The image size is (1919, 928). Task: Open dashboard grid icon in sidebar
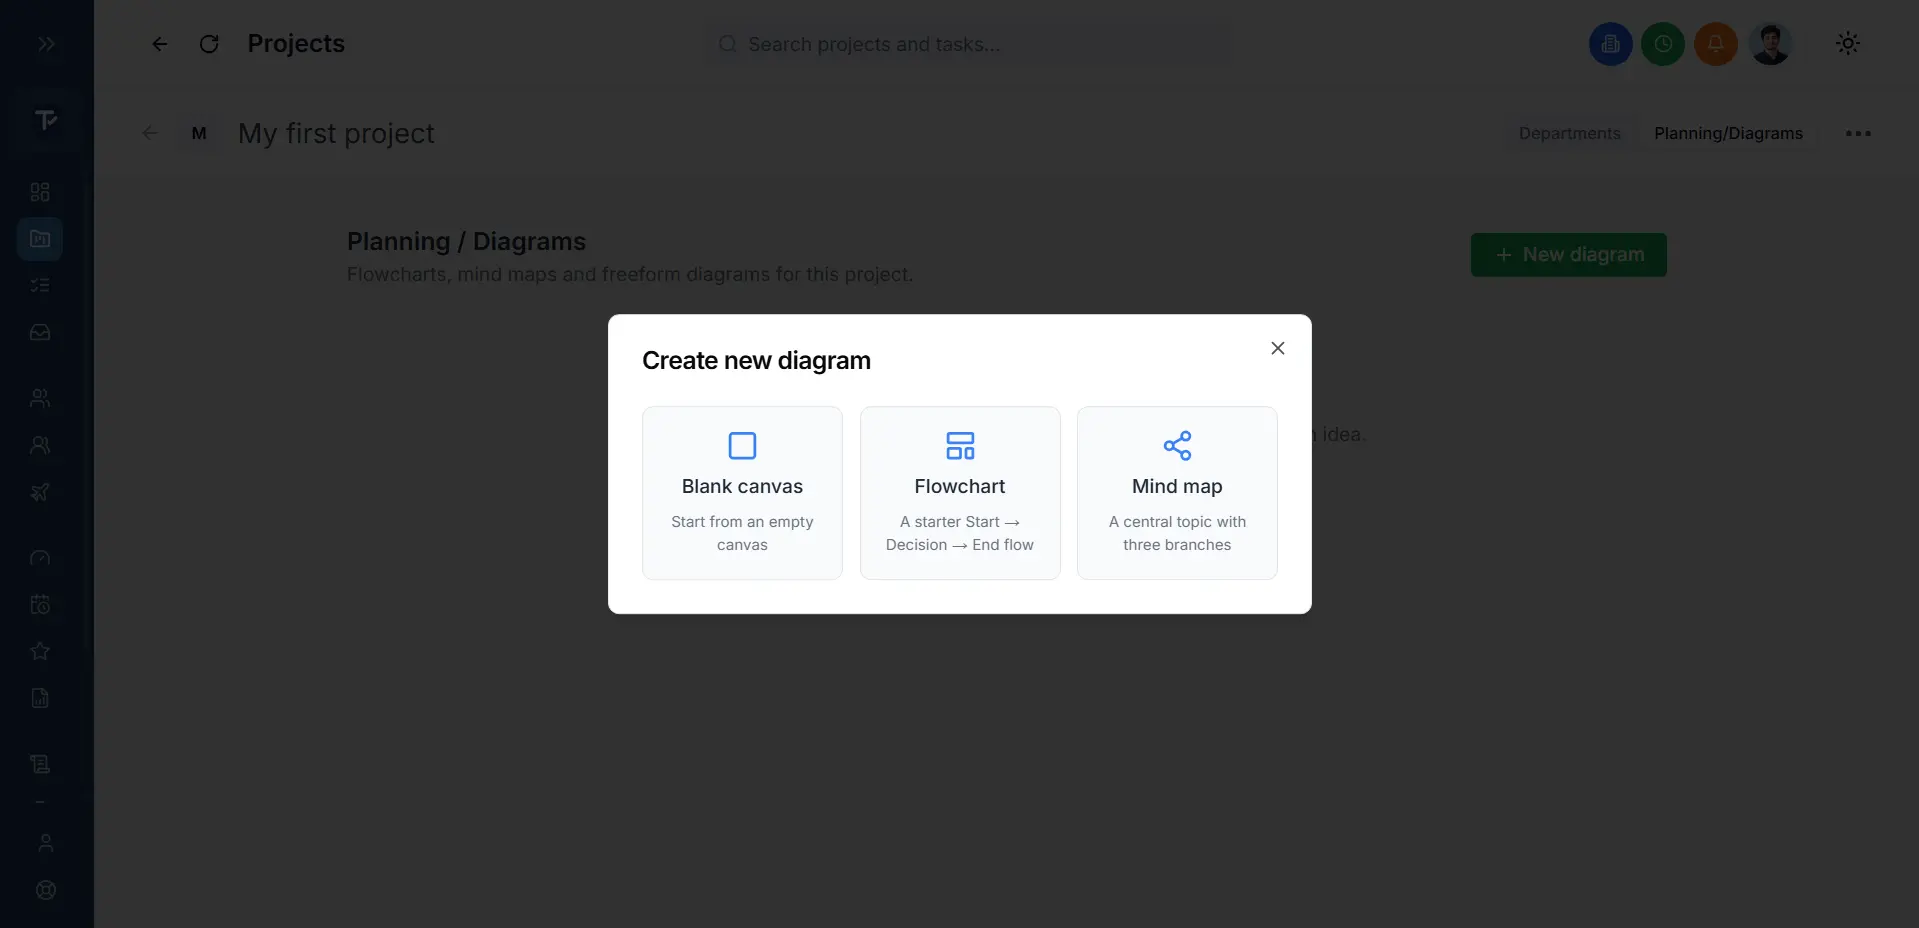click(40, 192)
